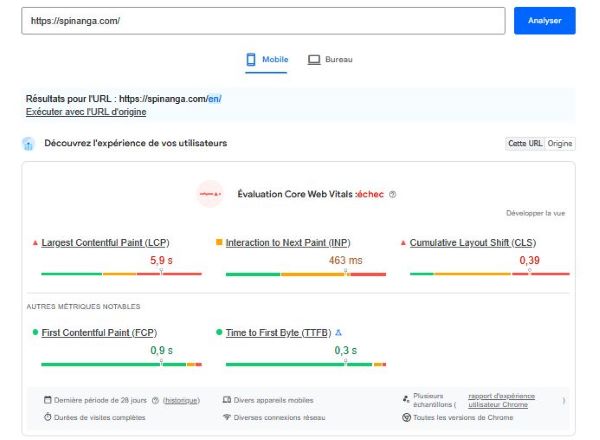Click the Core Web Vitals failure icon
Image resolution: width=600 pixels, height=440 pixels.
coord(210,194)
